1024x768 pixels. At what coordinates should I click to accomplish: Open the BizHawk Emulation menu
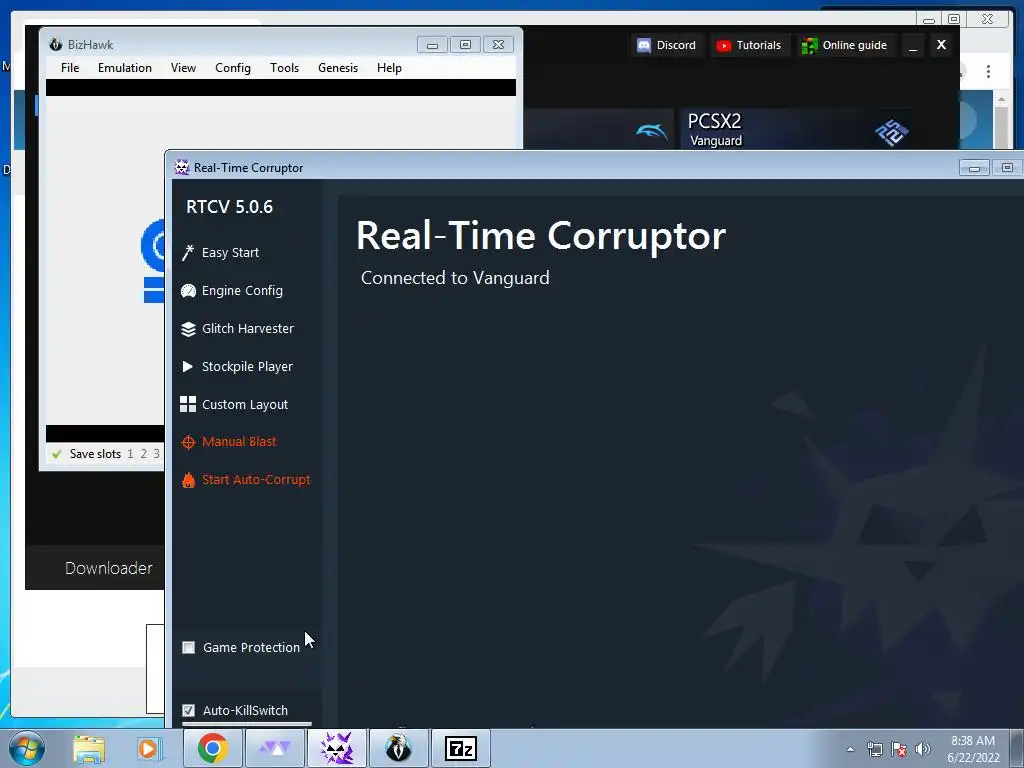[125, 68]
